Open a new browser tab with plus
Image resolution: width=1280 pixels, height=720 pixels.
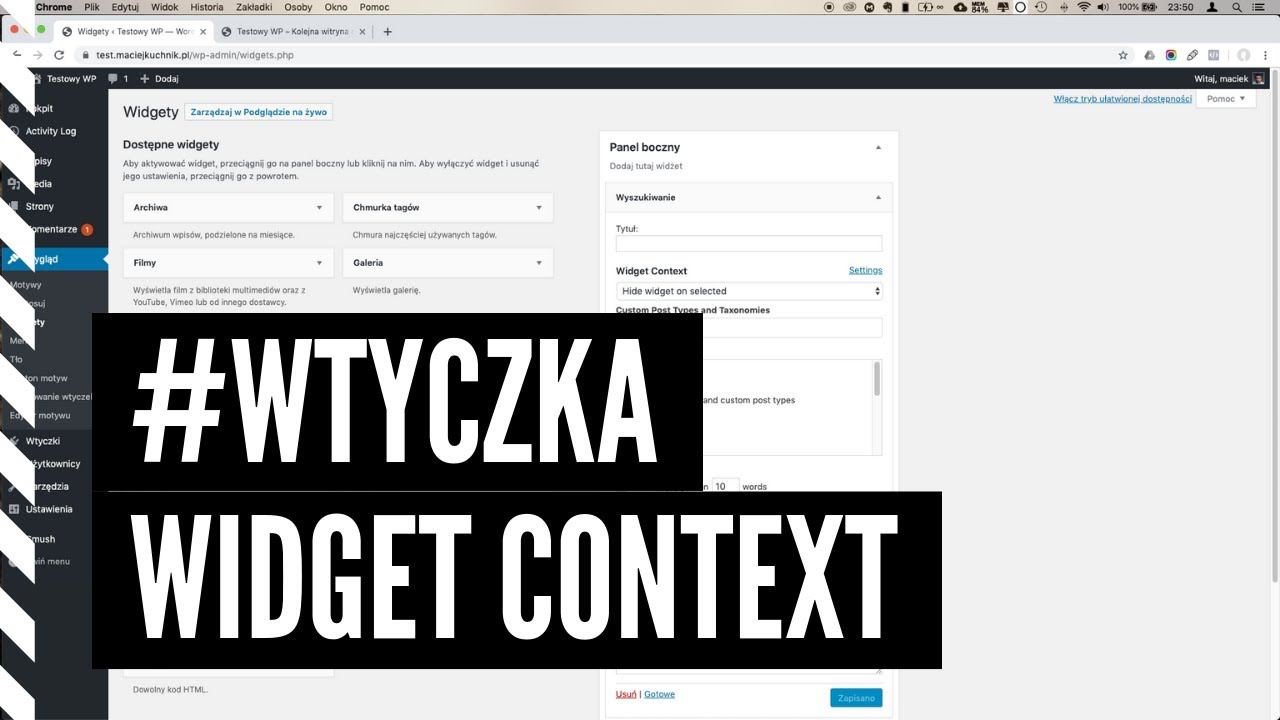(x=388, y=31)
